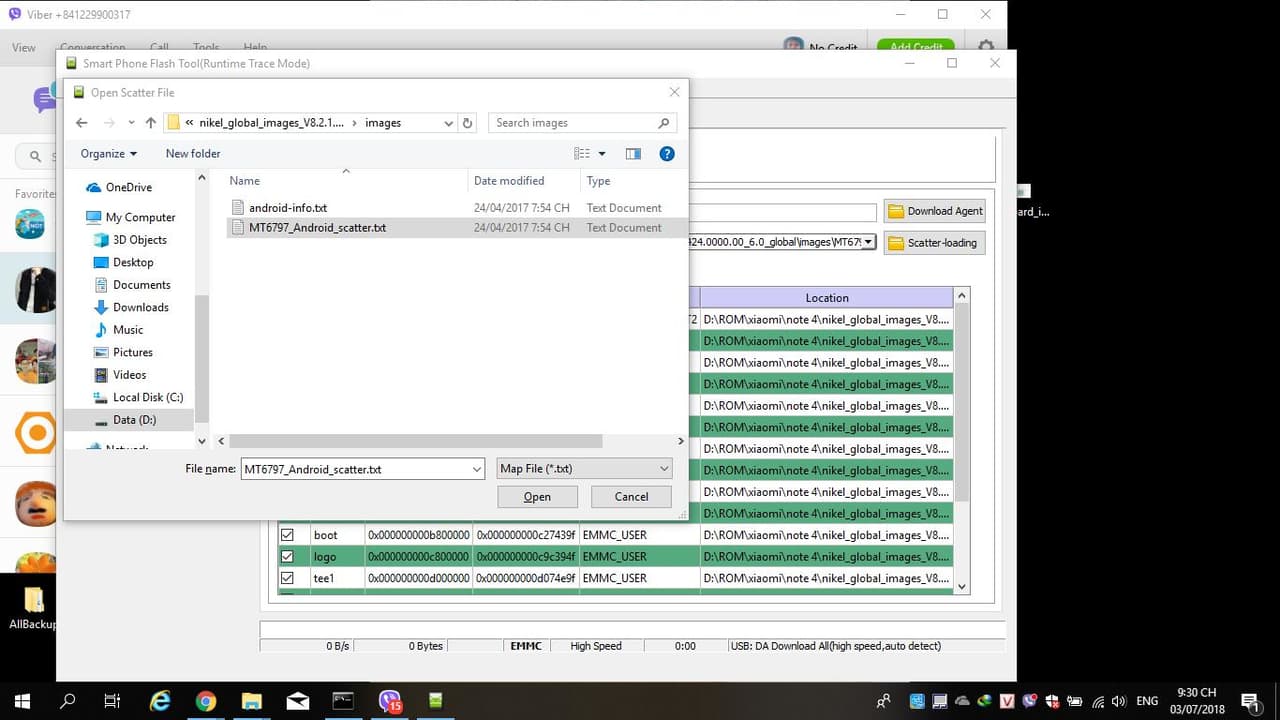
Task: Show the preview pane in file dialog
Action: (633, 154)
